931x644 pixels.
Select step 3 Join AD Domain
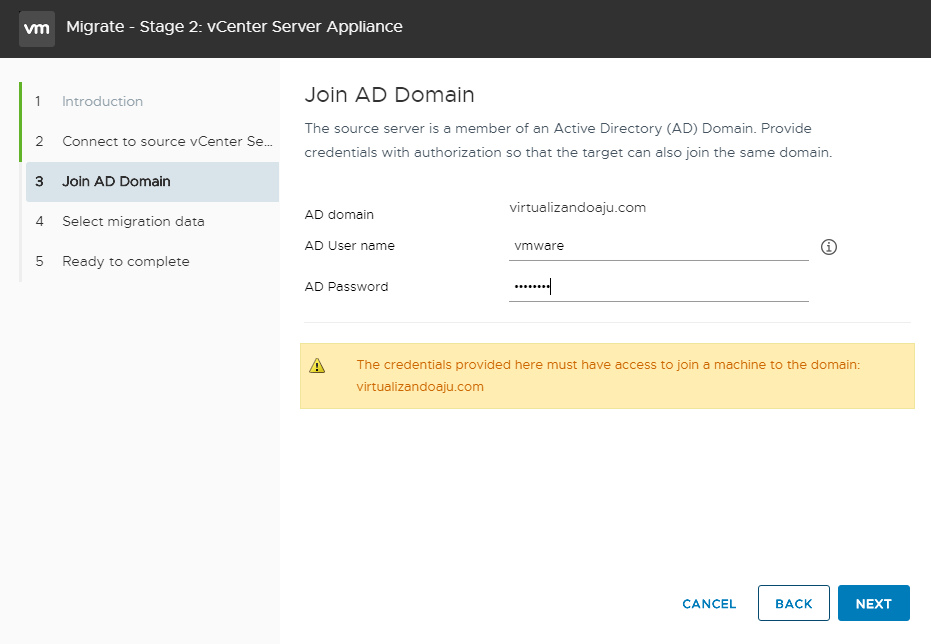pos(116,182)
